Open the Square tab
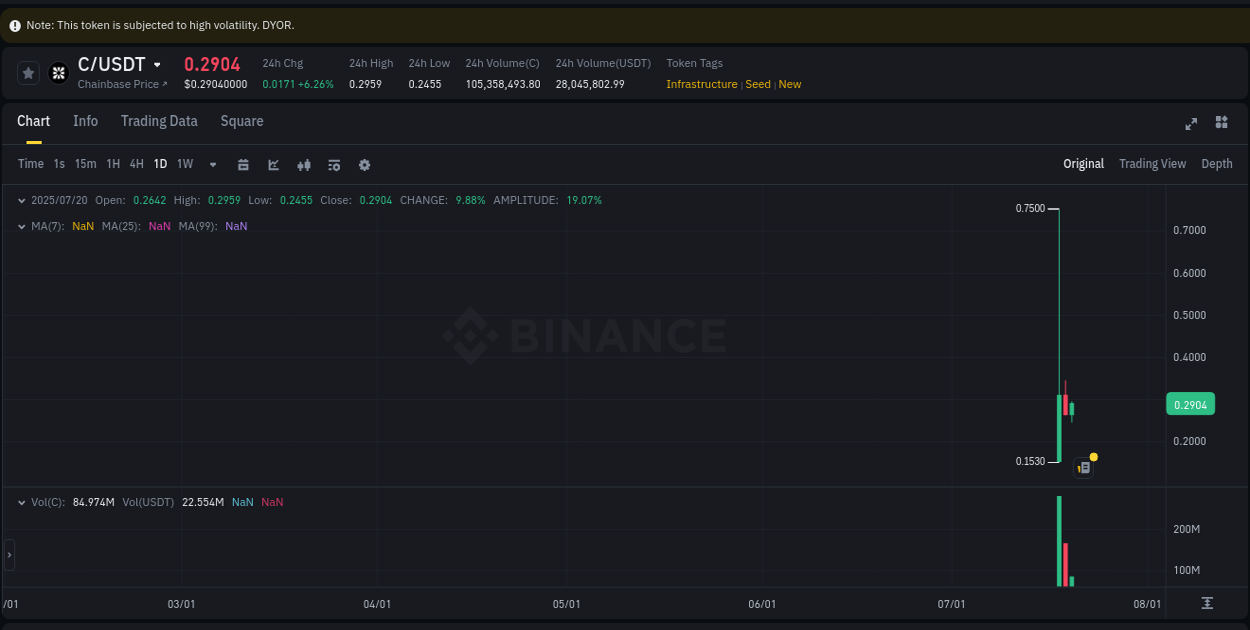 [241, 121]
